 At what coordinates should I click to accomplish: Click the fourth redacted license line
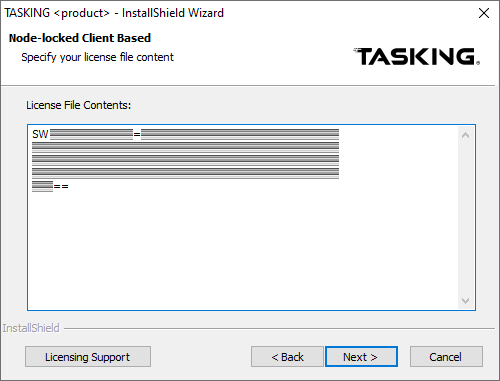point(185,173)
